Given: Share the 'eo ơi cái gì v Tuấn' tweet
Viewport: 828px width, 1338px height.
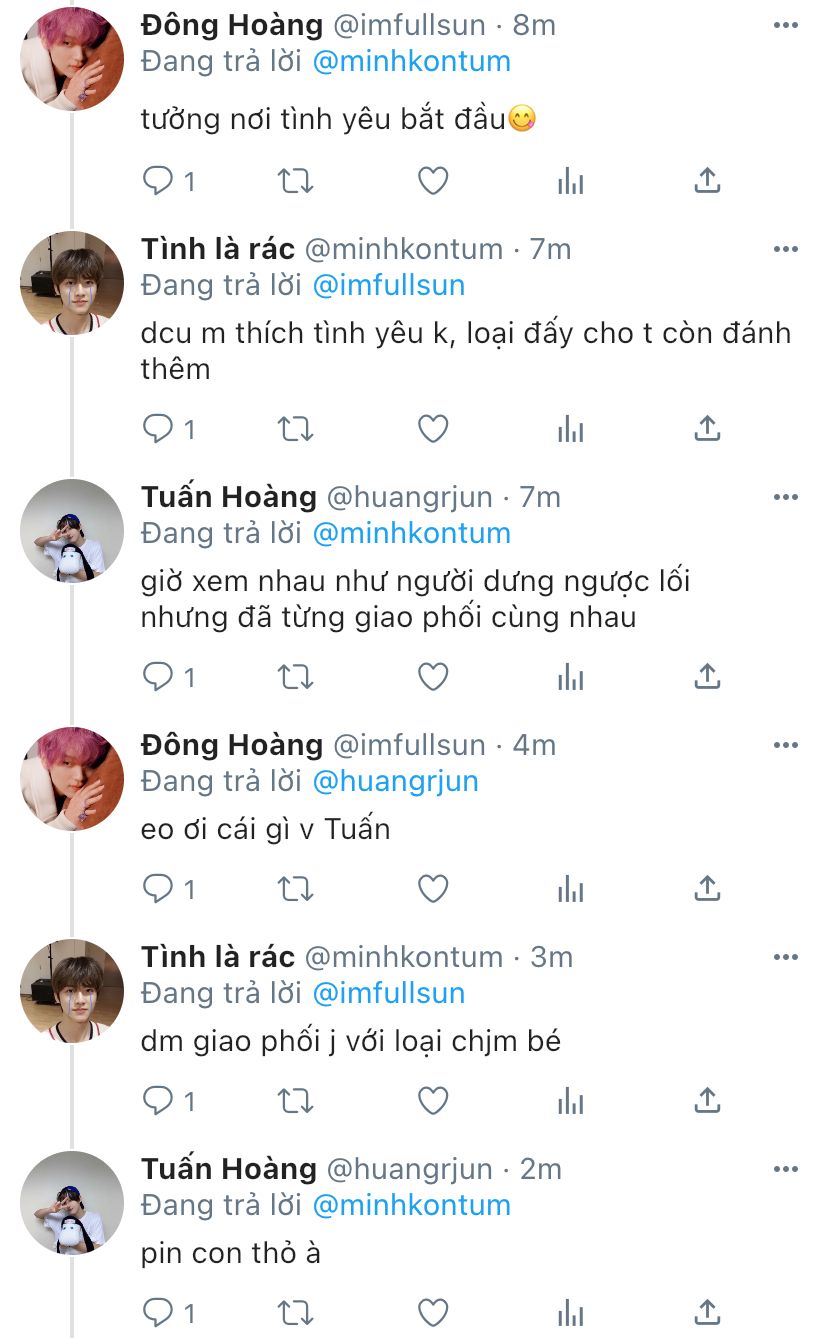Looking at the screenshot, I should [707, 889].
